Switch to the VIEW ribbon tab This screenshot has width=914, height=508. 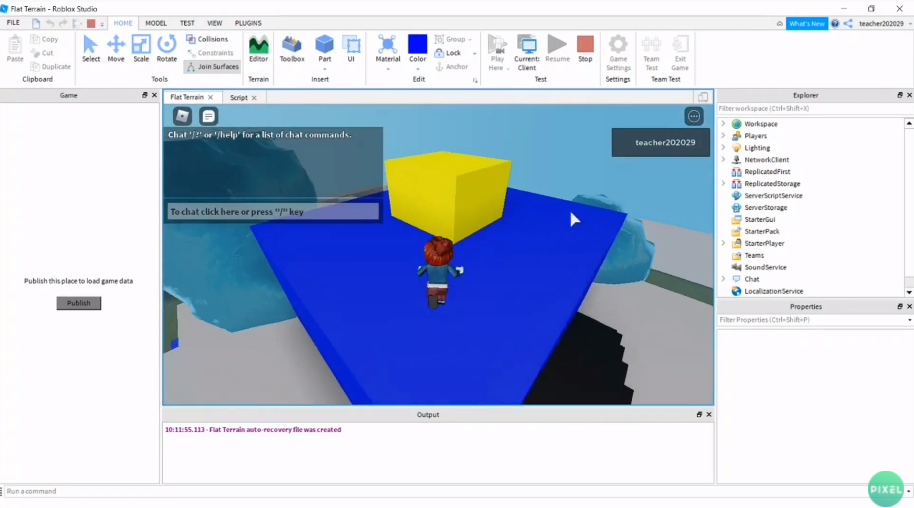[215, 23]
